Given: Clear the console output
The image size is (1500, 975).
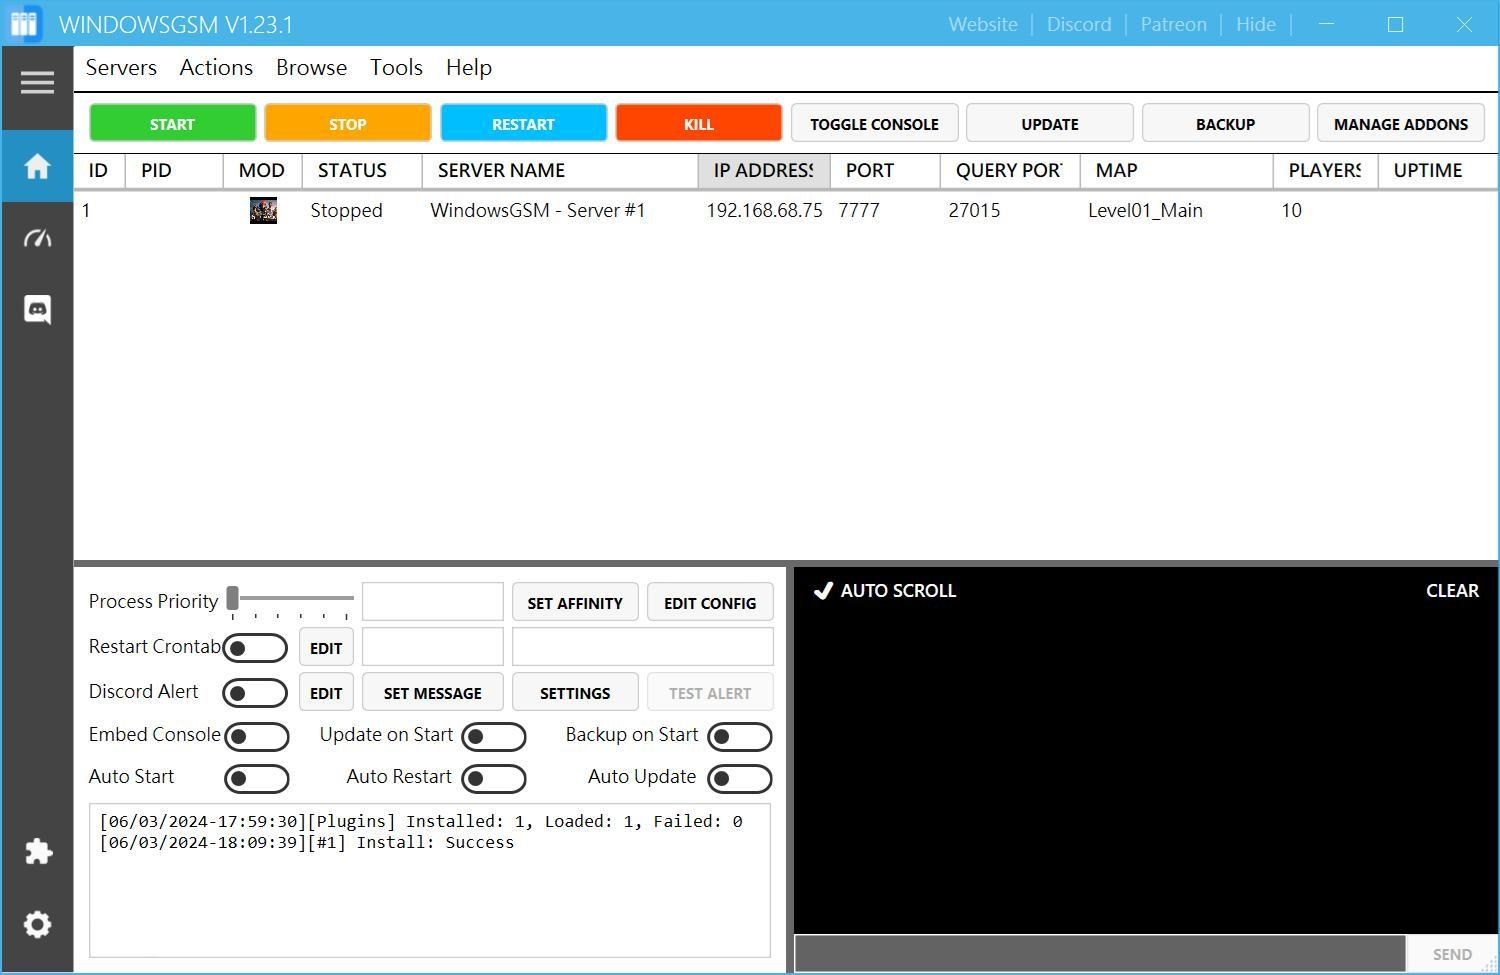Looking at the screenshot, I should pos(1452,591).
